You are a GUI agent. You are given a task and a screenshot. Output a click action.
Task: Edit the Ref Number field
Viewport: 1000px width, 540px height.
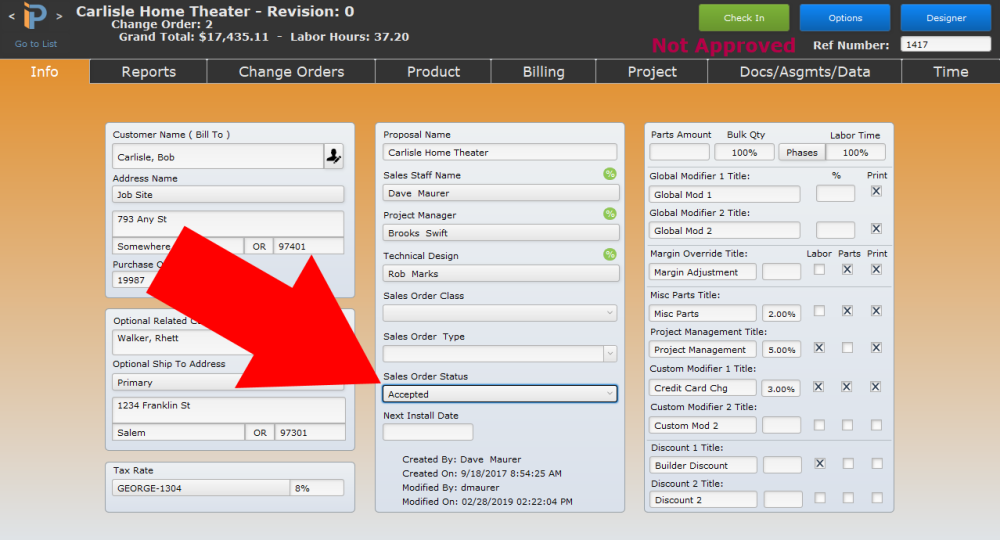click(946, 45)
